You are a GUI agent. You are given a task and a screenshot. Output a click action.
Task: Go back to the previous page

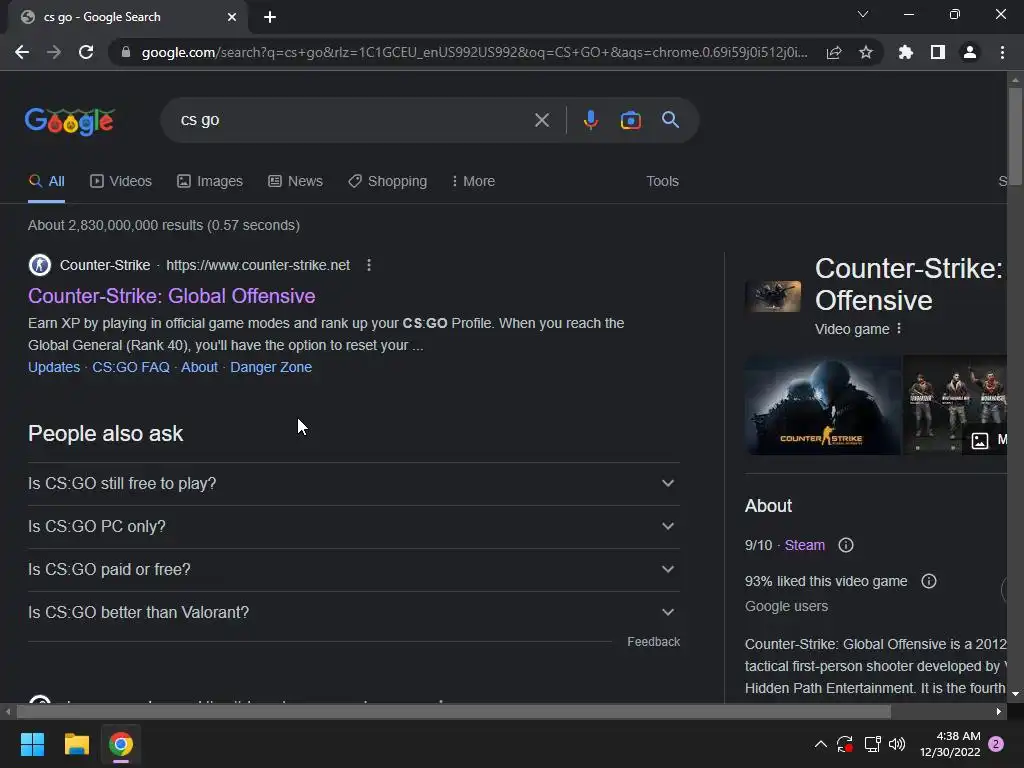coord(22,52)
